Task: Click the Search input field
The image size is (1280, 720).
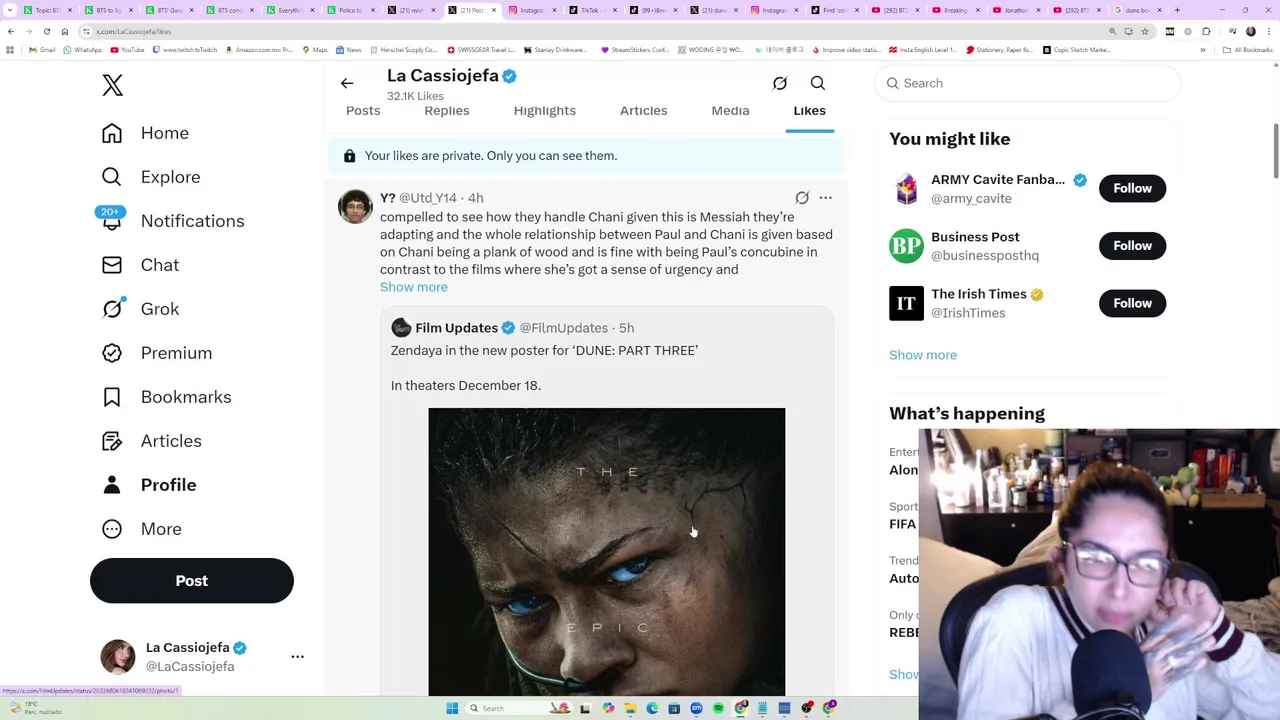Action: [1028, 83]
